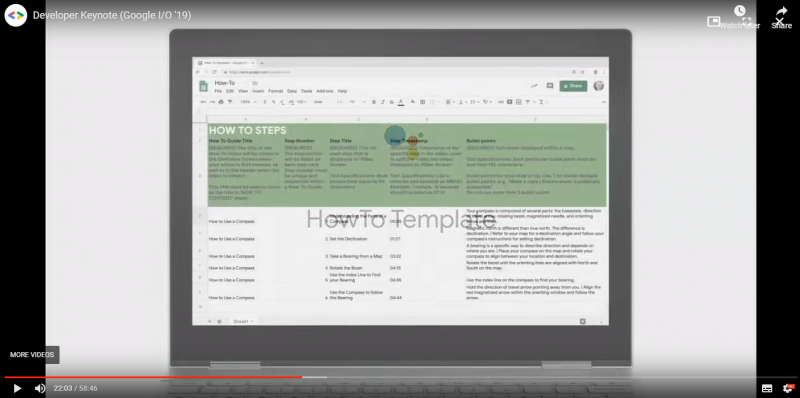Click the insert link icon in toolbar
The image size is (800, 398).
pyautogui.click(x=501, y=102)
